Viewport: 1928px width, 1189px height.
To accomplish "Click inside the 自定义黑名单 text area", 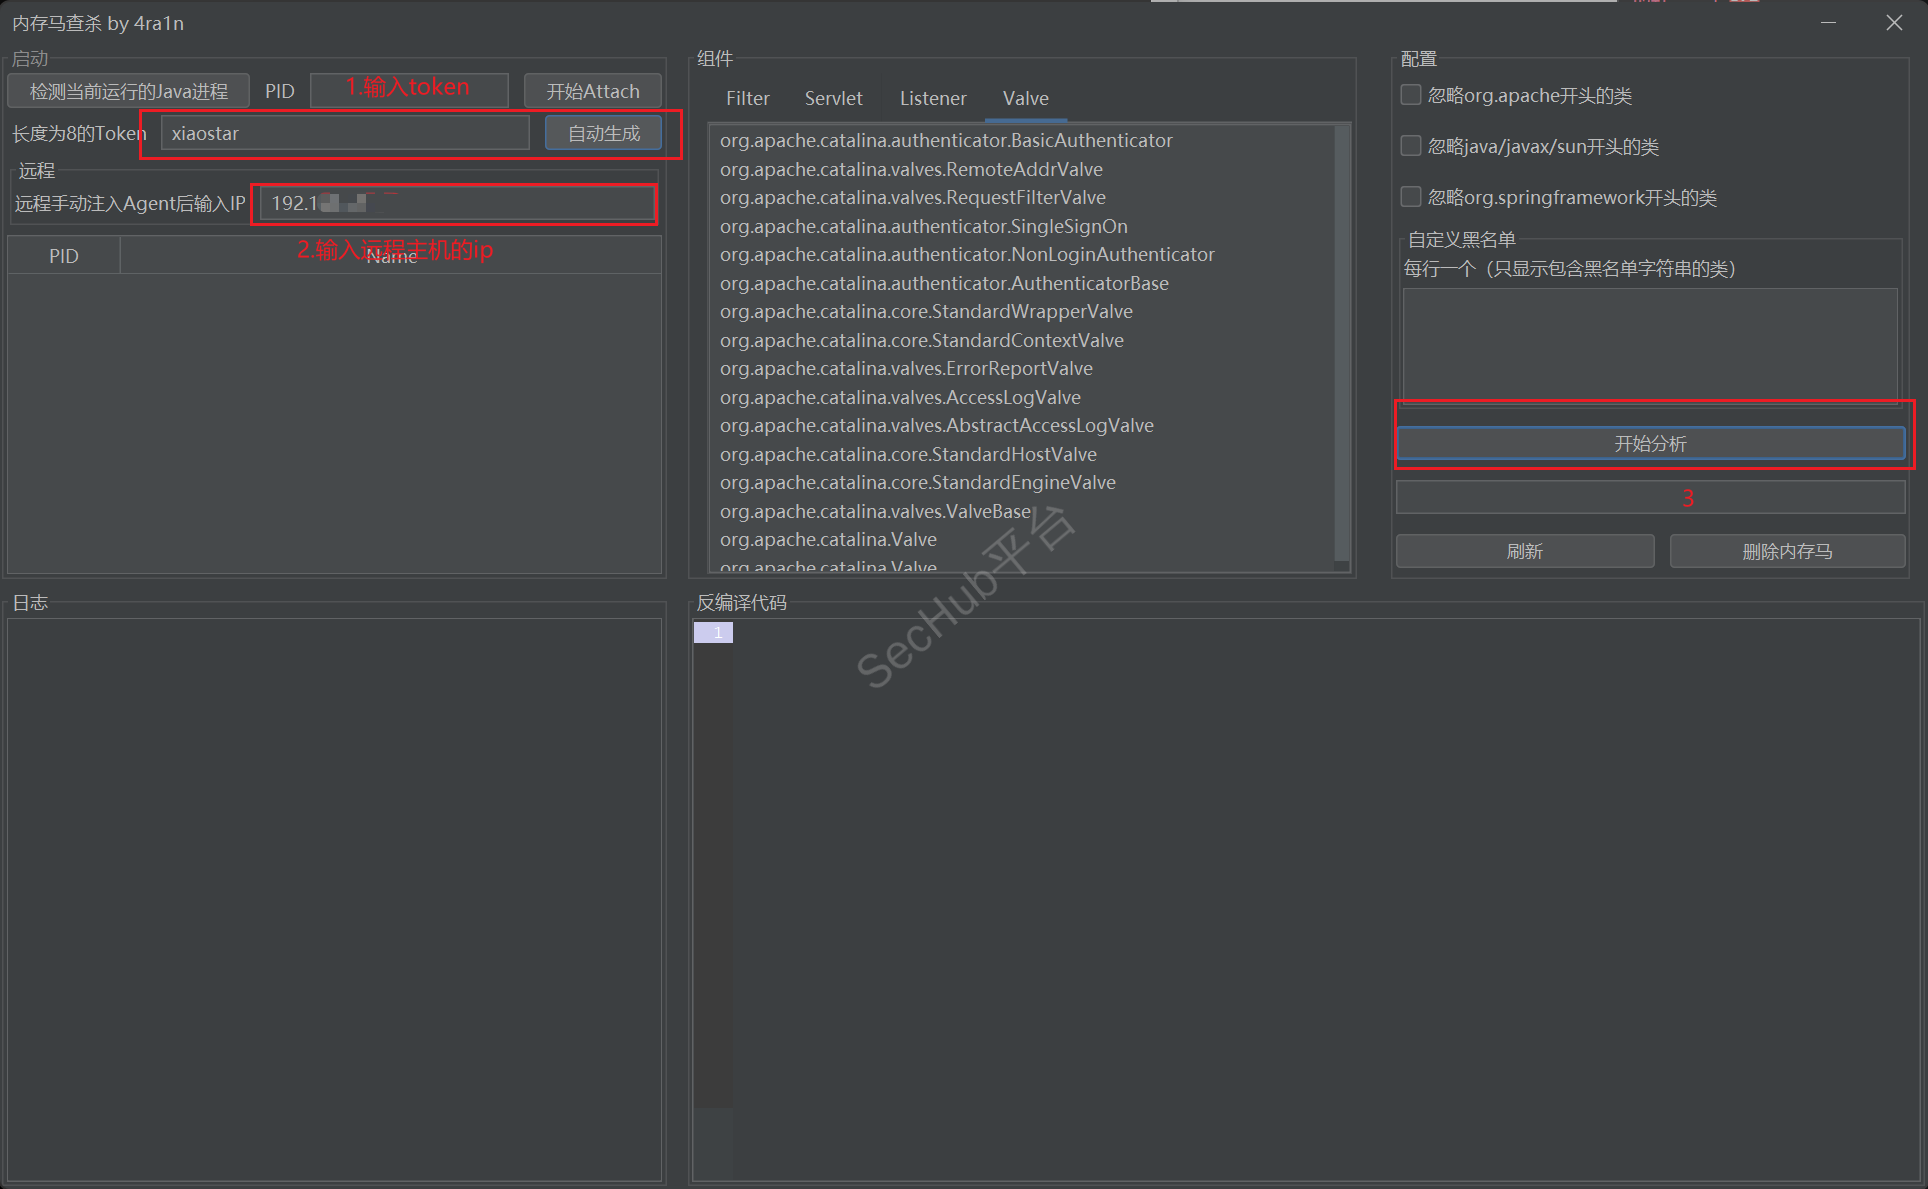I will (x=1649, y=345).
